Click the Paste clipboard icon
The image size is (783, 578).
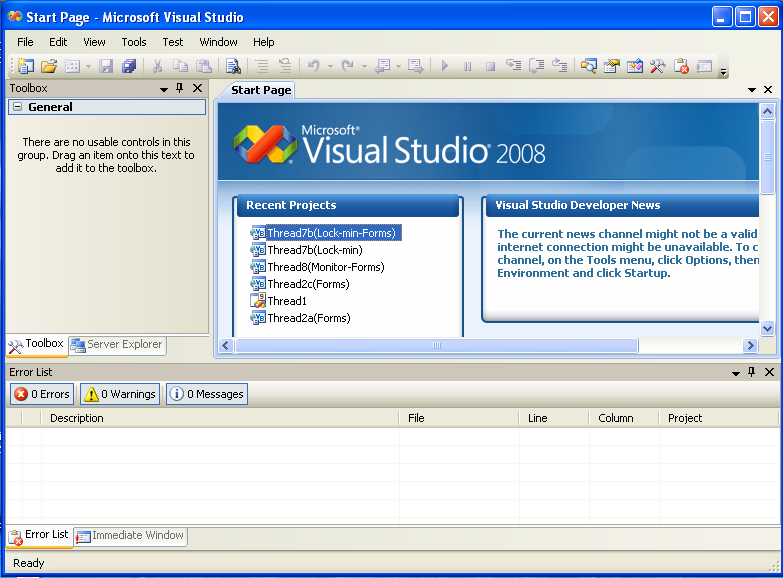(204, 66)
